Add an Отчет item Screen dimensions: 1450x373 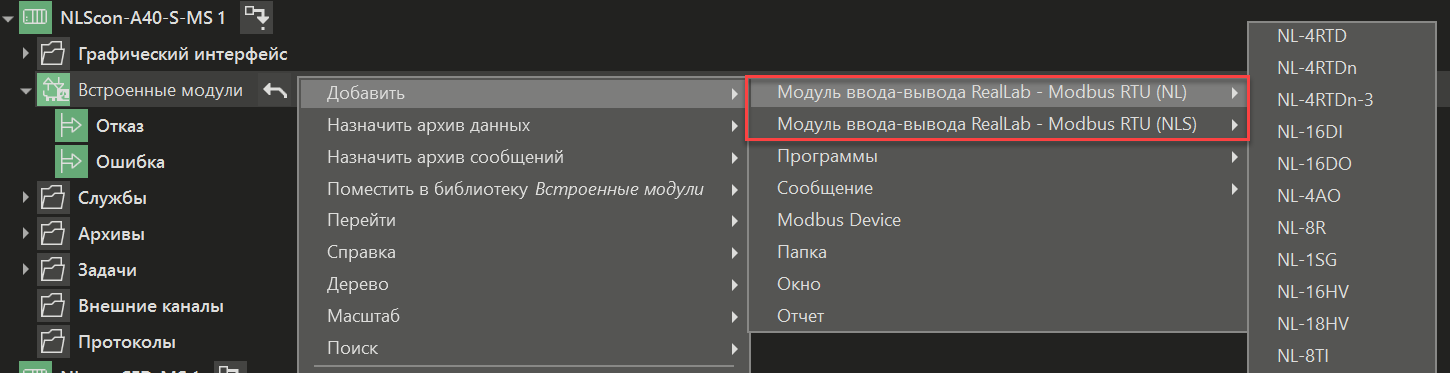pyautogui.click(x=998, y=316)
